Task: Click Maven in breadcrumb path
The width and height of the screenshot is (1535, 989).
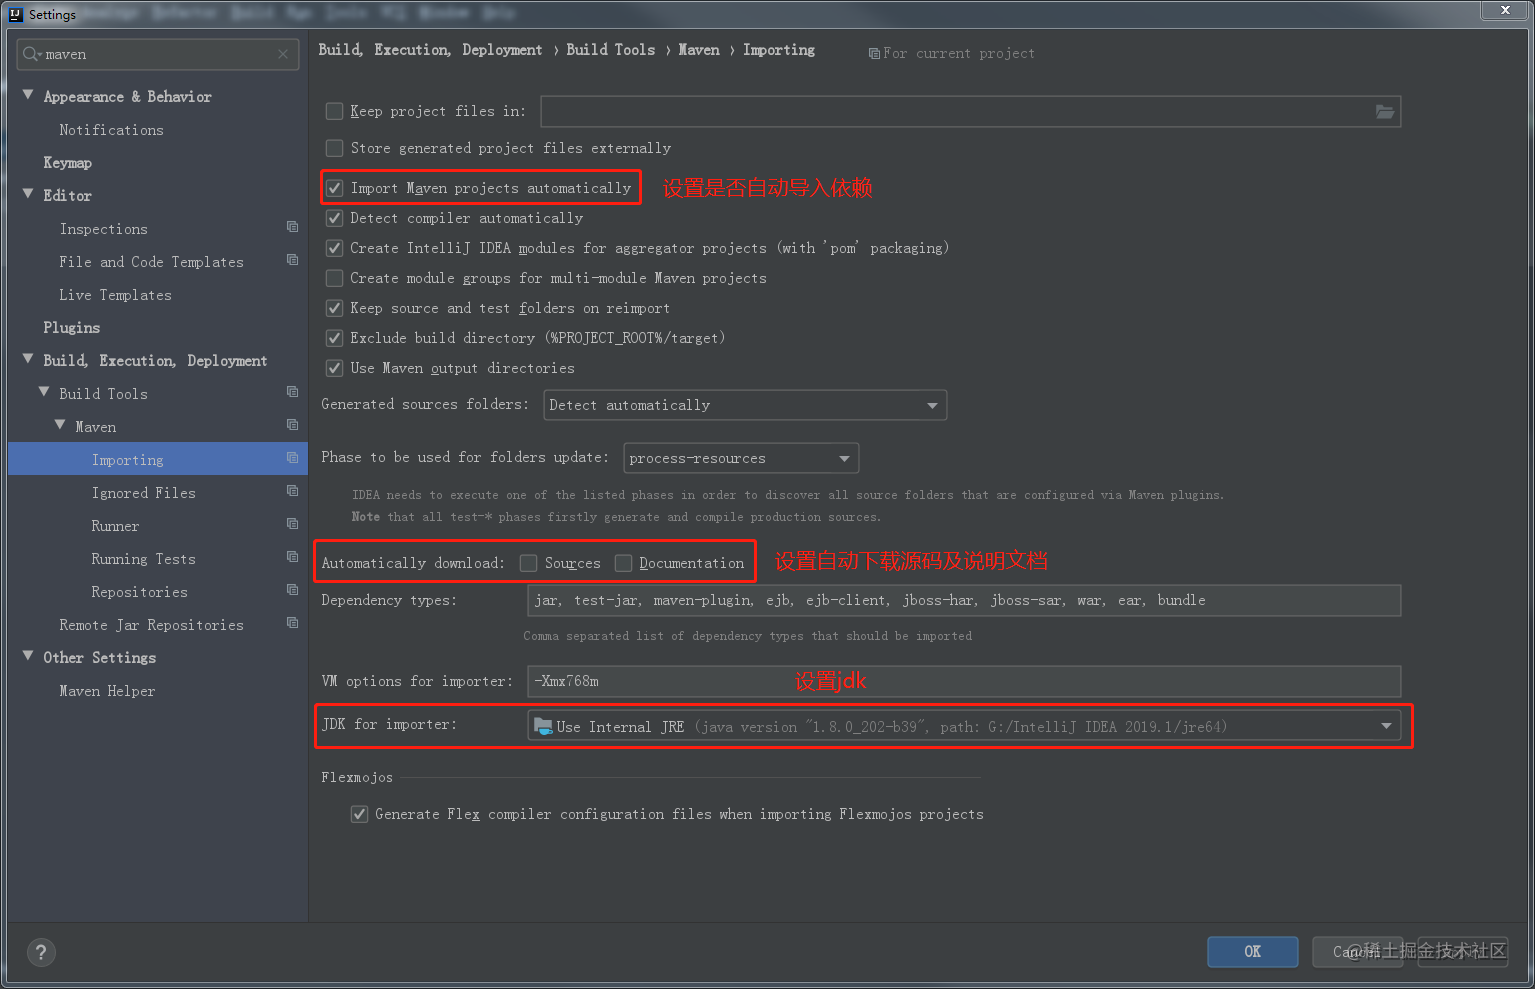Action: [x=699, y=50]
